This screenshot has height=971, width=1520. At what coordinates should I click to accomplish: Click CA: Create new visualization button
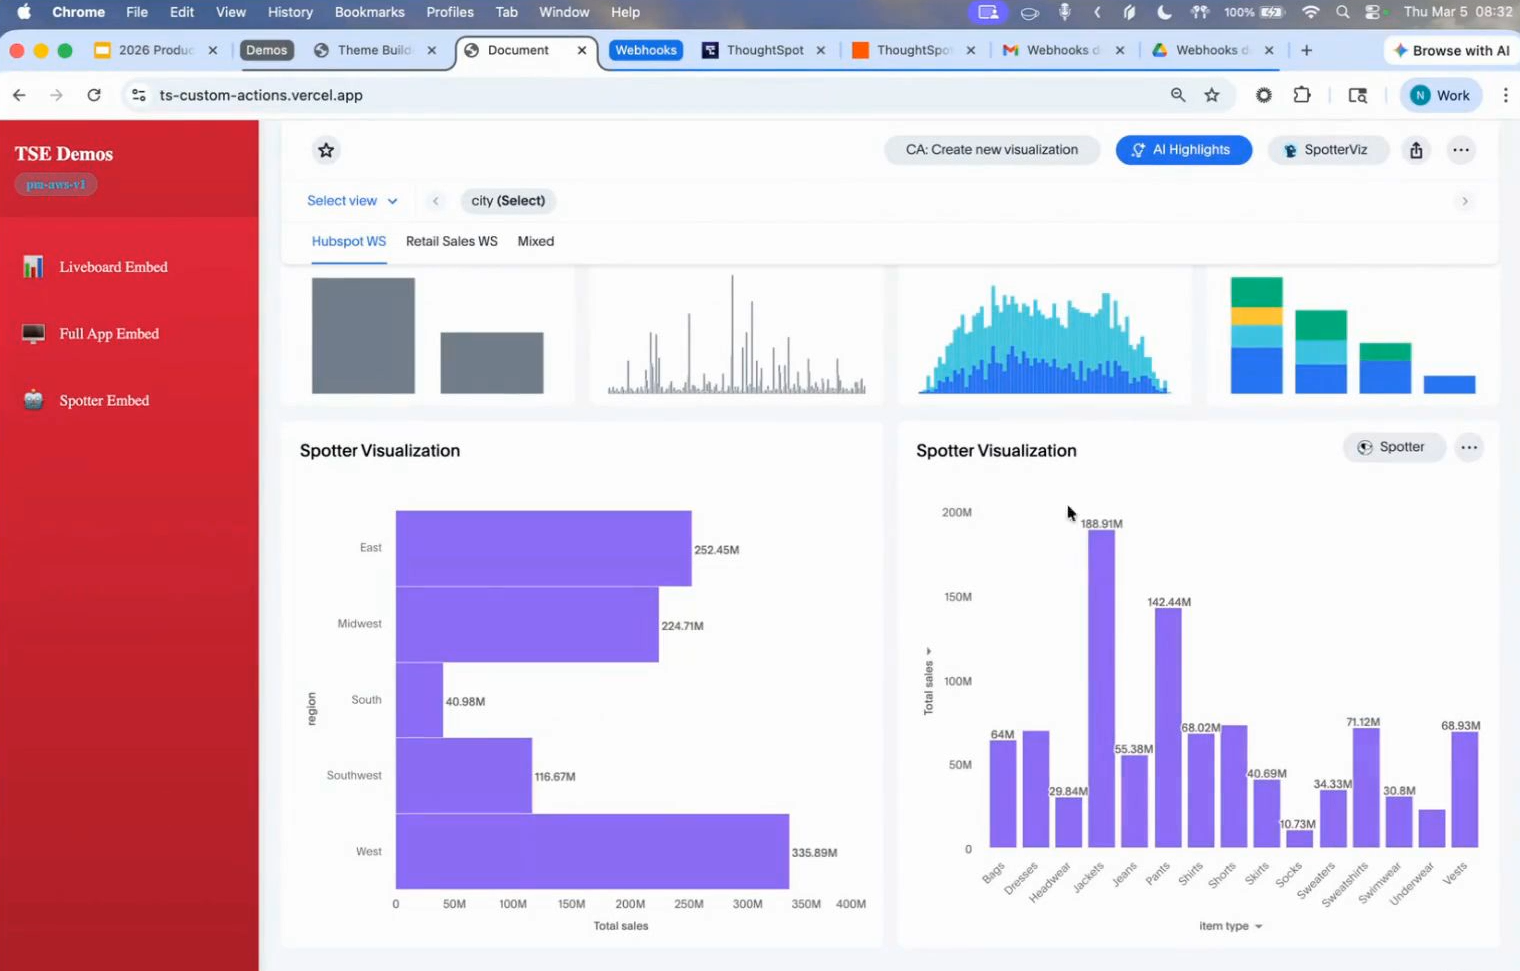(x=991, y=150)
